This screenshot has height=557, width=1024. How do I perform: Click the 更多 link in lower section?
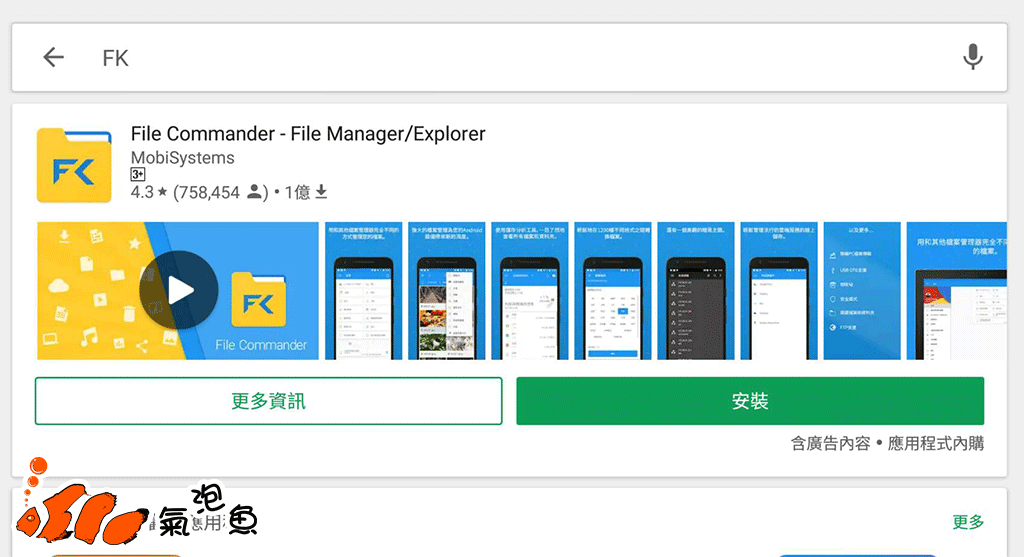pos(968,522)
